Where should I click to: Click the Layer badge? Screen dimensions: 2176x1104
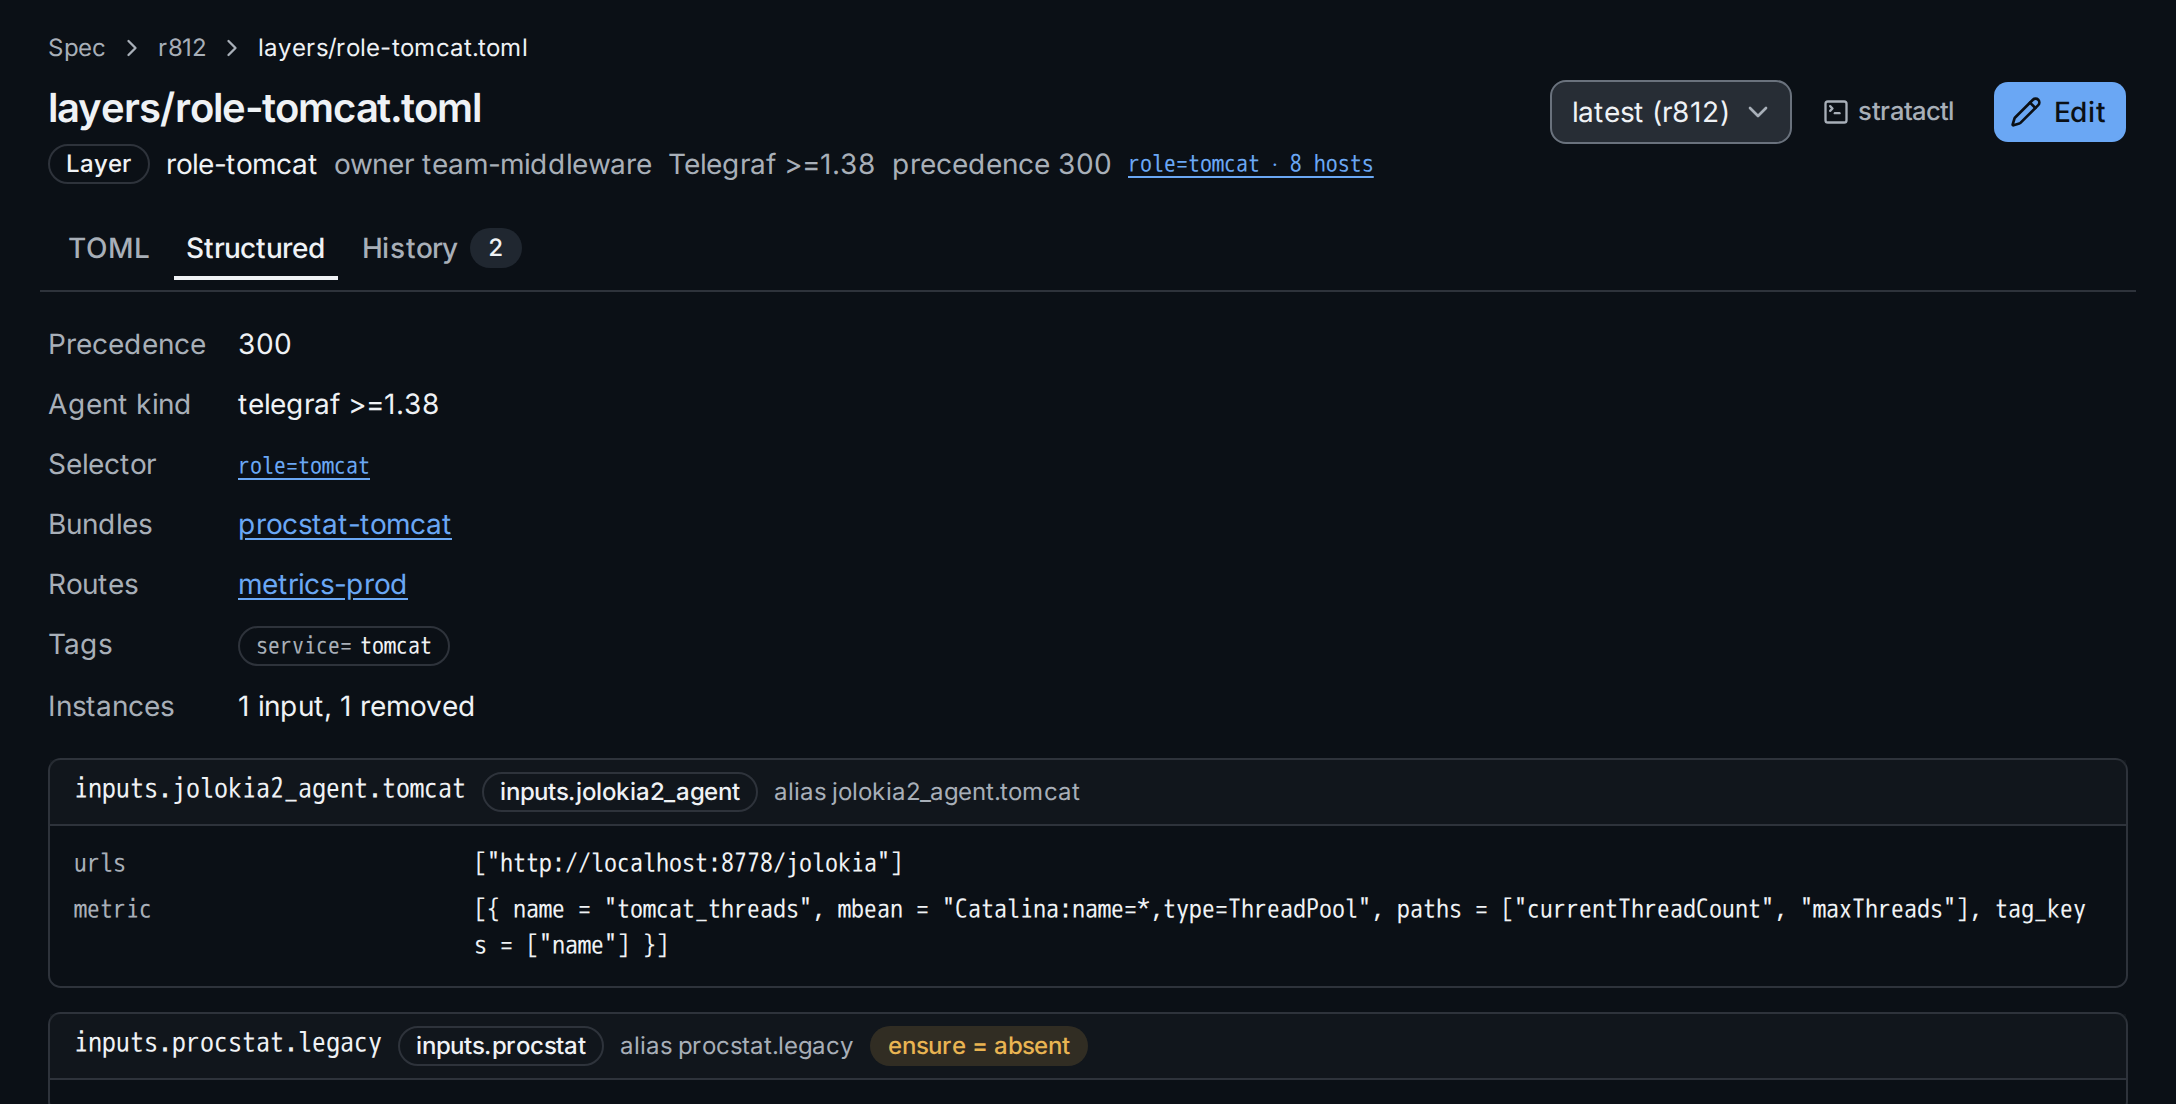pyautogui.click(x=98, y=164)
